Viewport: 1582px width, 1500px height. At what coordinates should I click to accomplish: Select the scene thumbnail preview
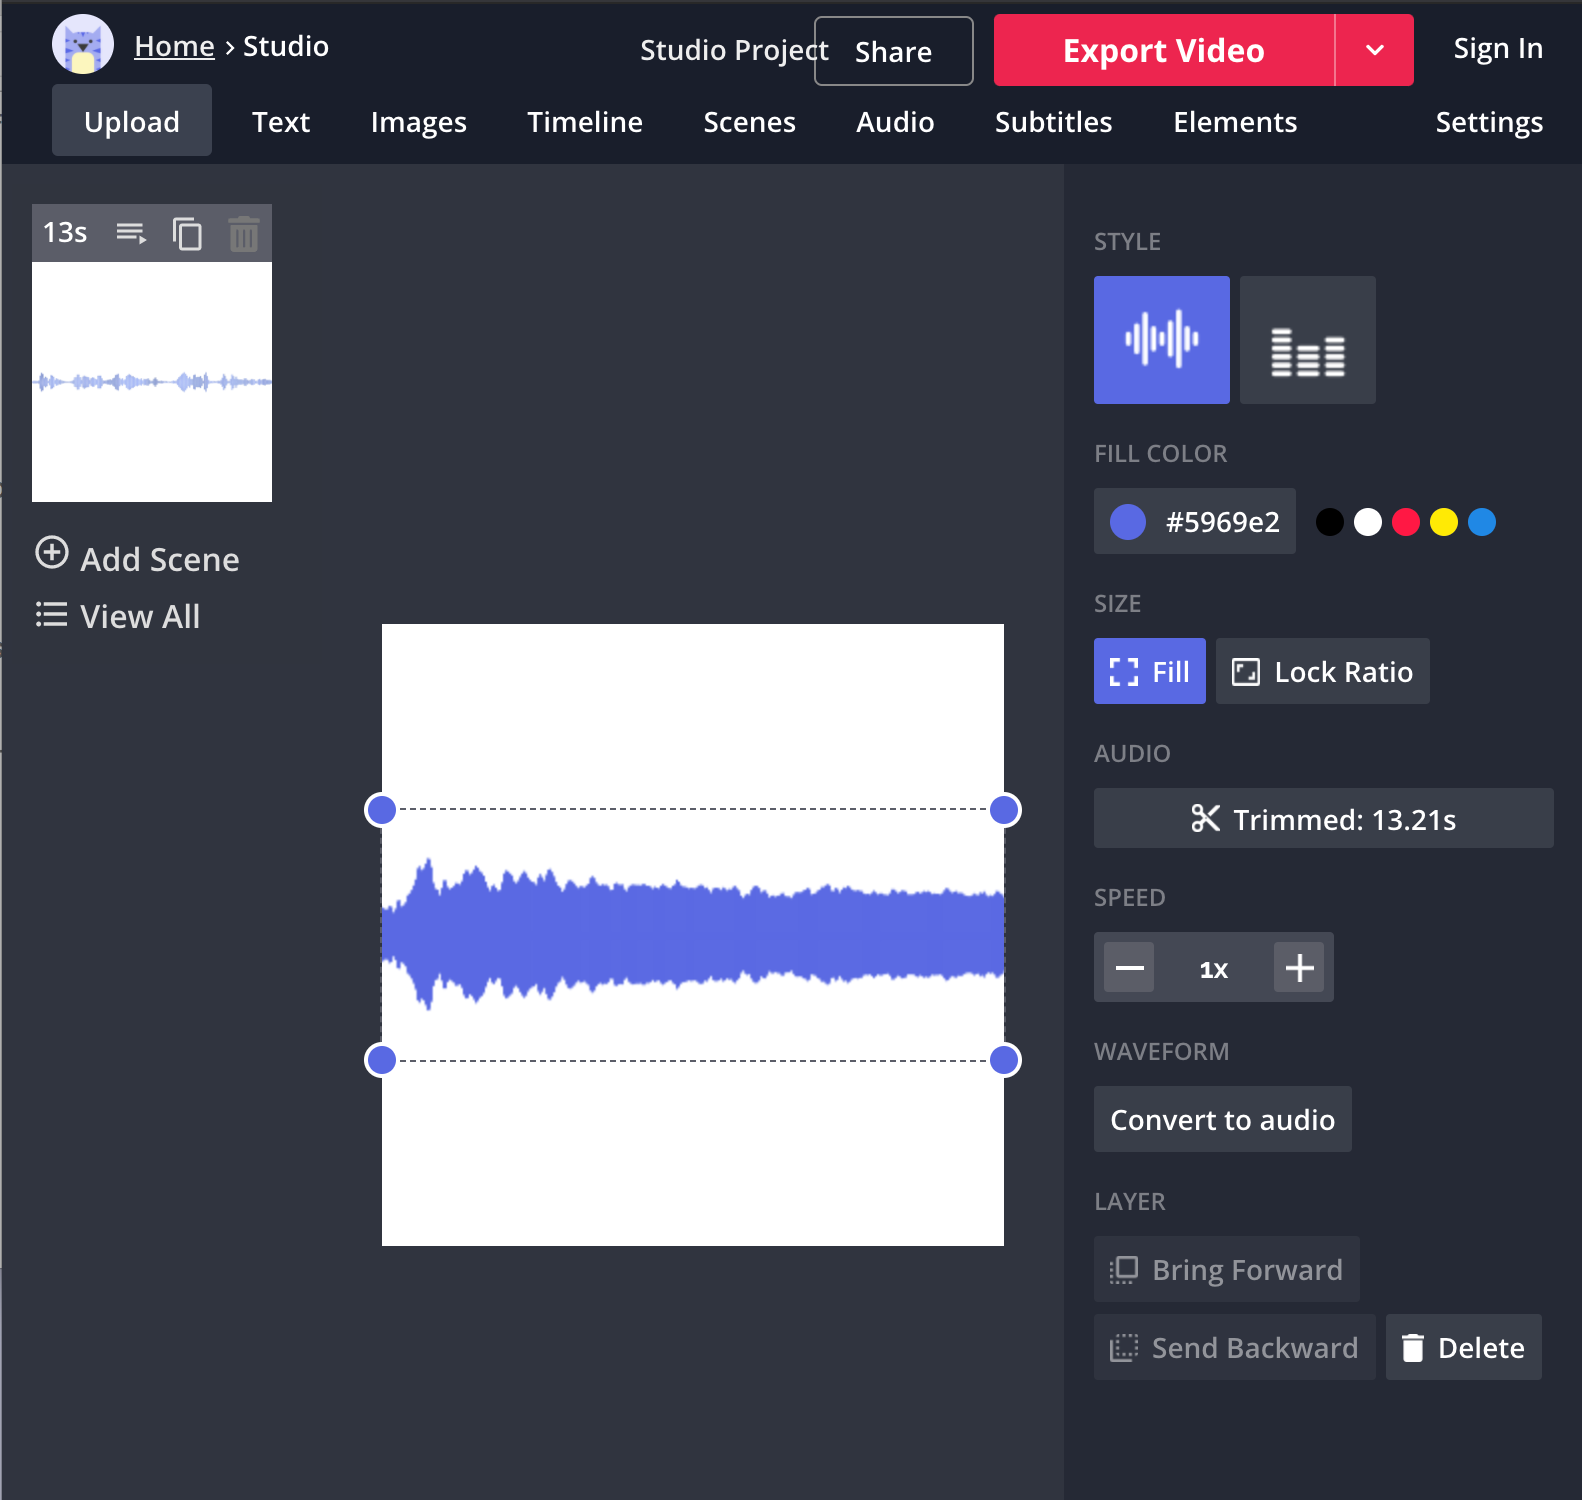point(152,382)
